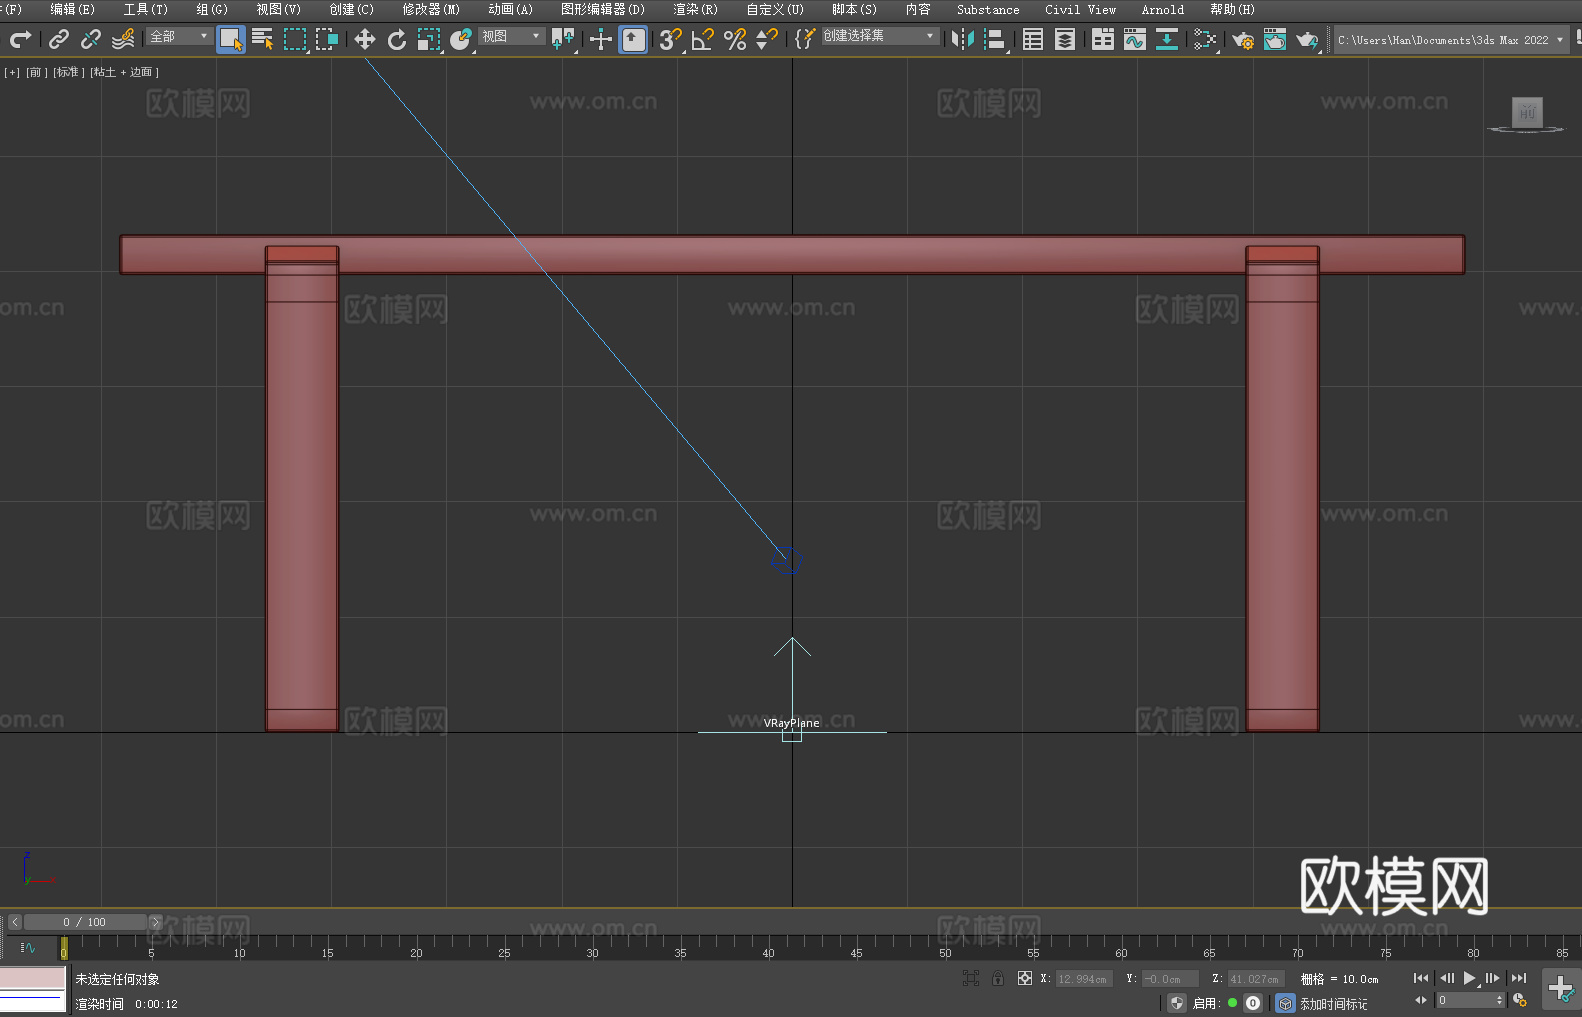Click the Go to End button
Screen dimensions: 1582x1017
pos(1519,978)
